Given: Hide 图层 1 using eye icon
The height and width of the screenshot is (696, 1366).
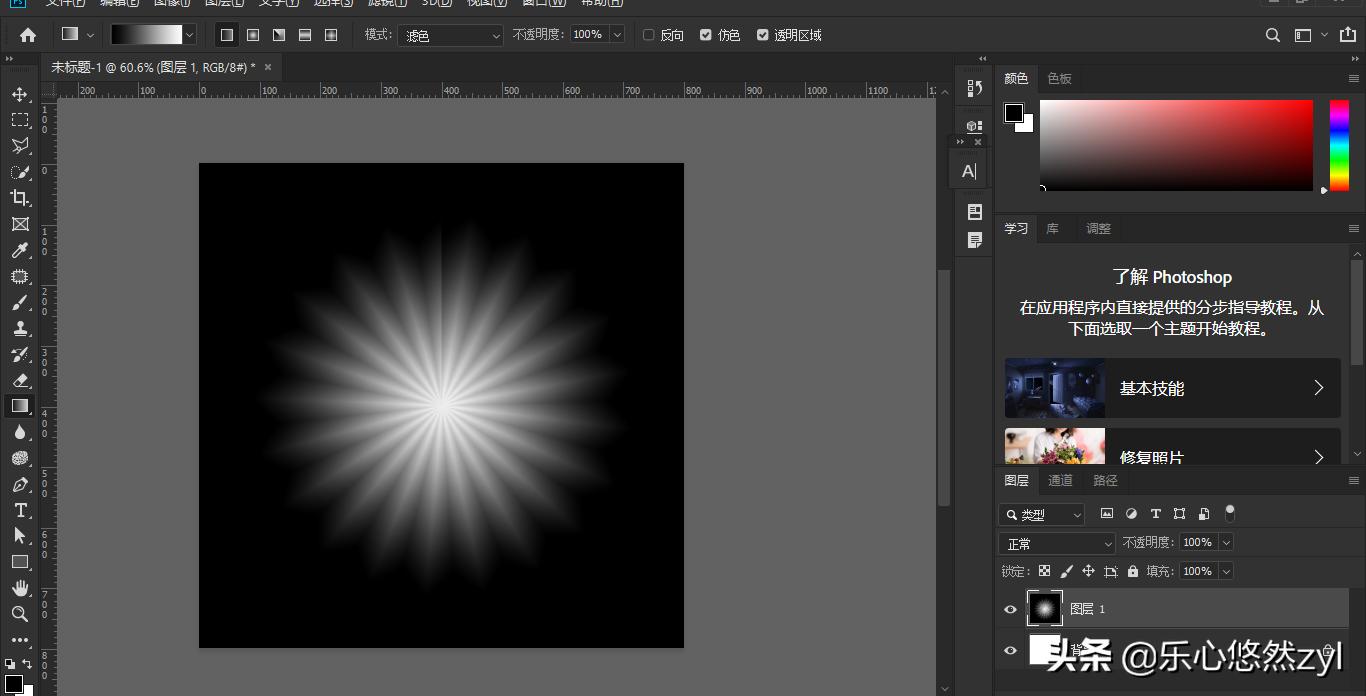Looking at the screenshot, I should (x=1010, y=609).
